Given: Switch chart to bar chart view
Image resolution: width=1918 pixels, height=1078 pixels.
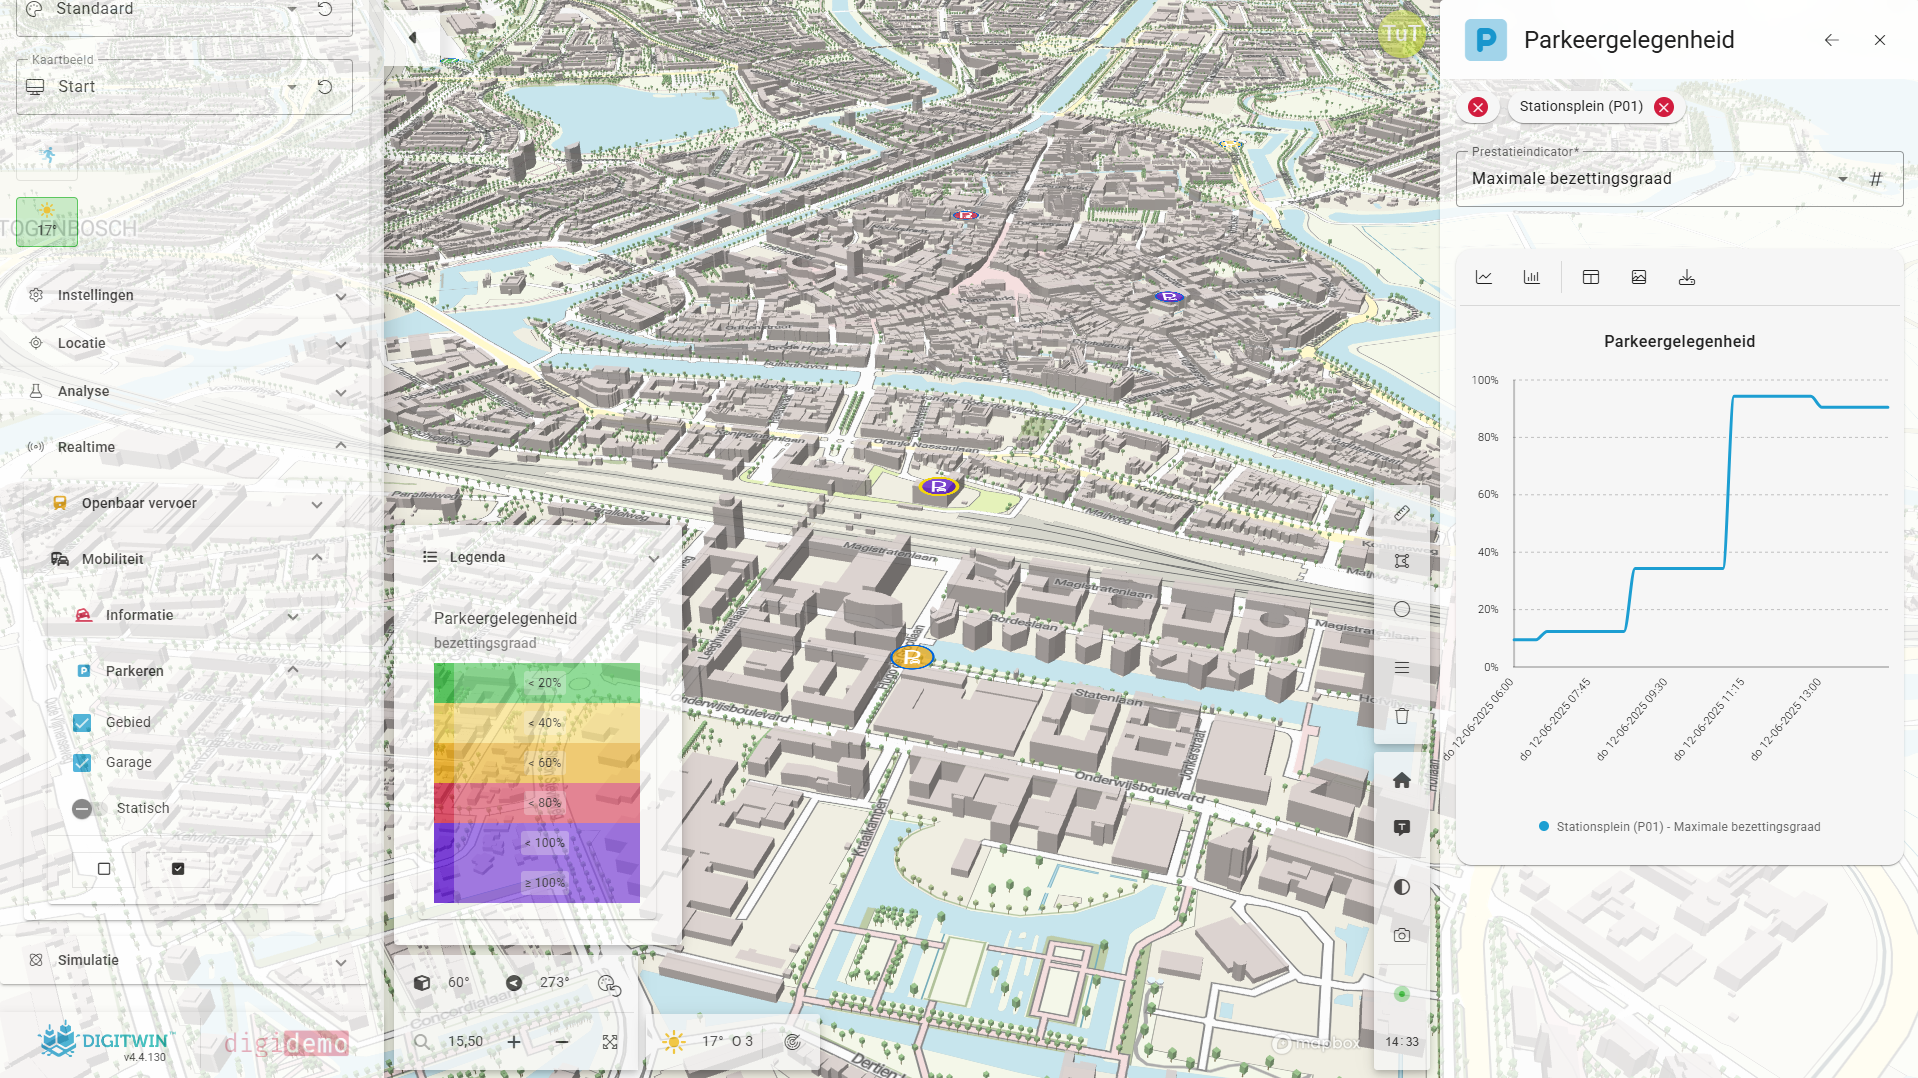Looking at the screenshot, I should (1531, 277).
